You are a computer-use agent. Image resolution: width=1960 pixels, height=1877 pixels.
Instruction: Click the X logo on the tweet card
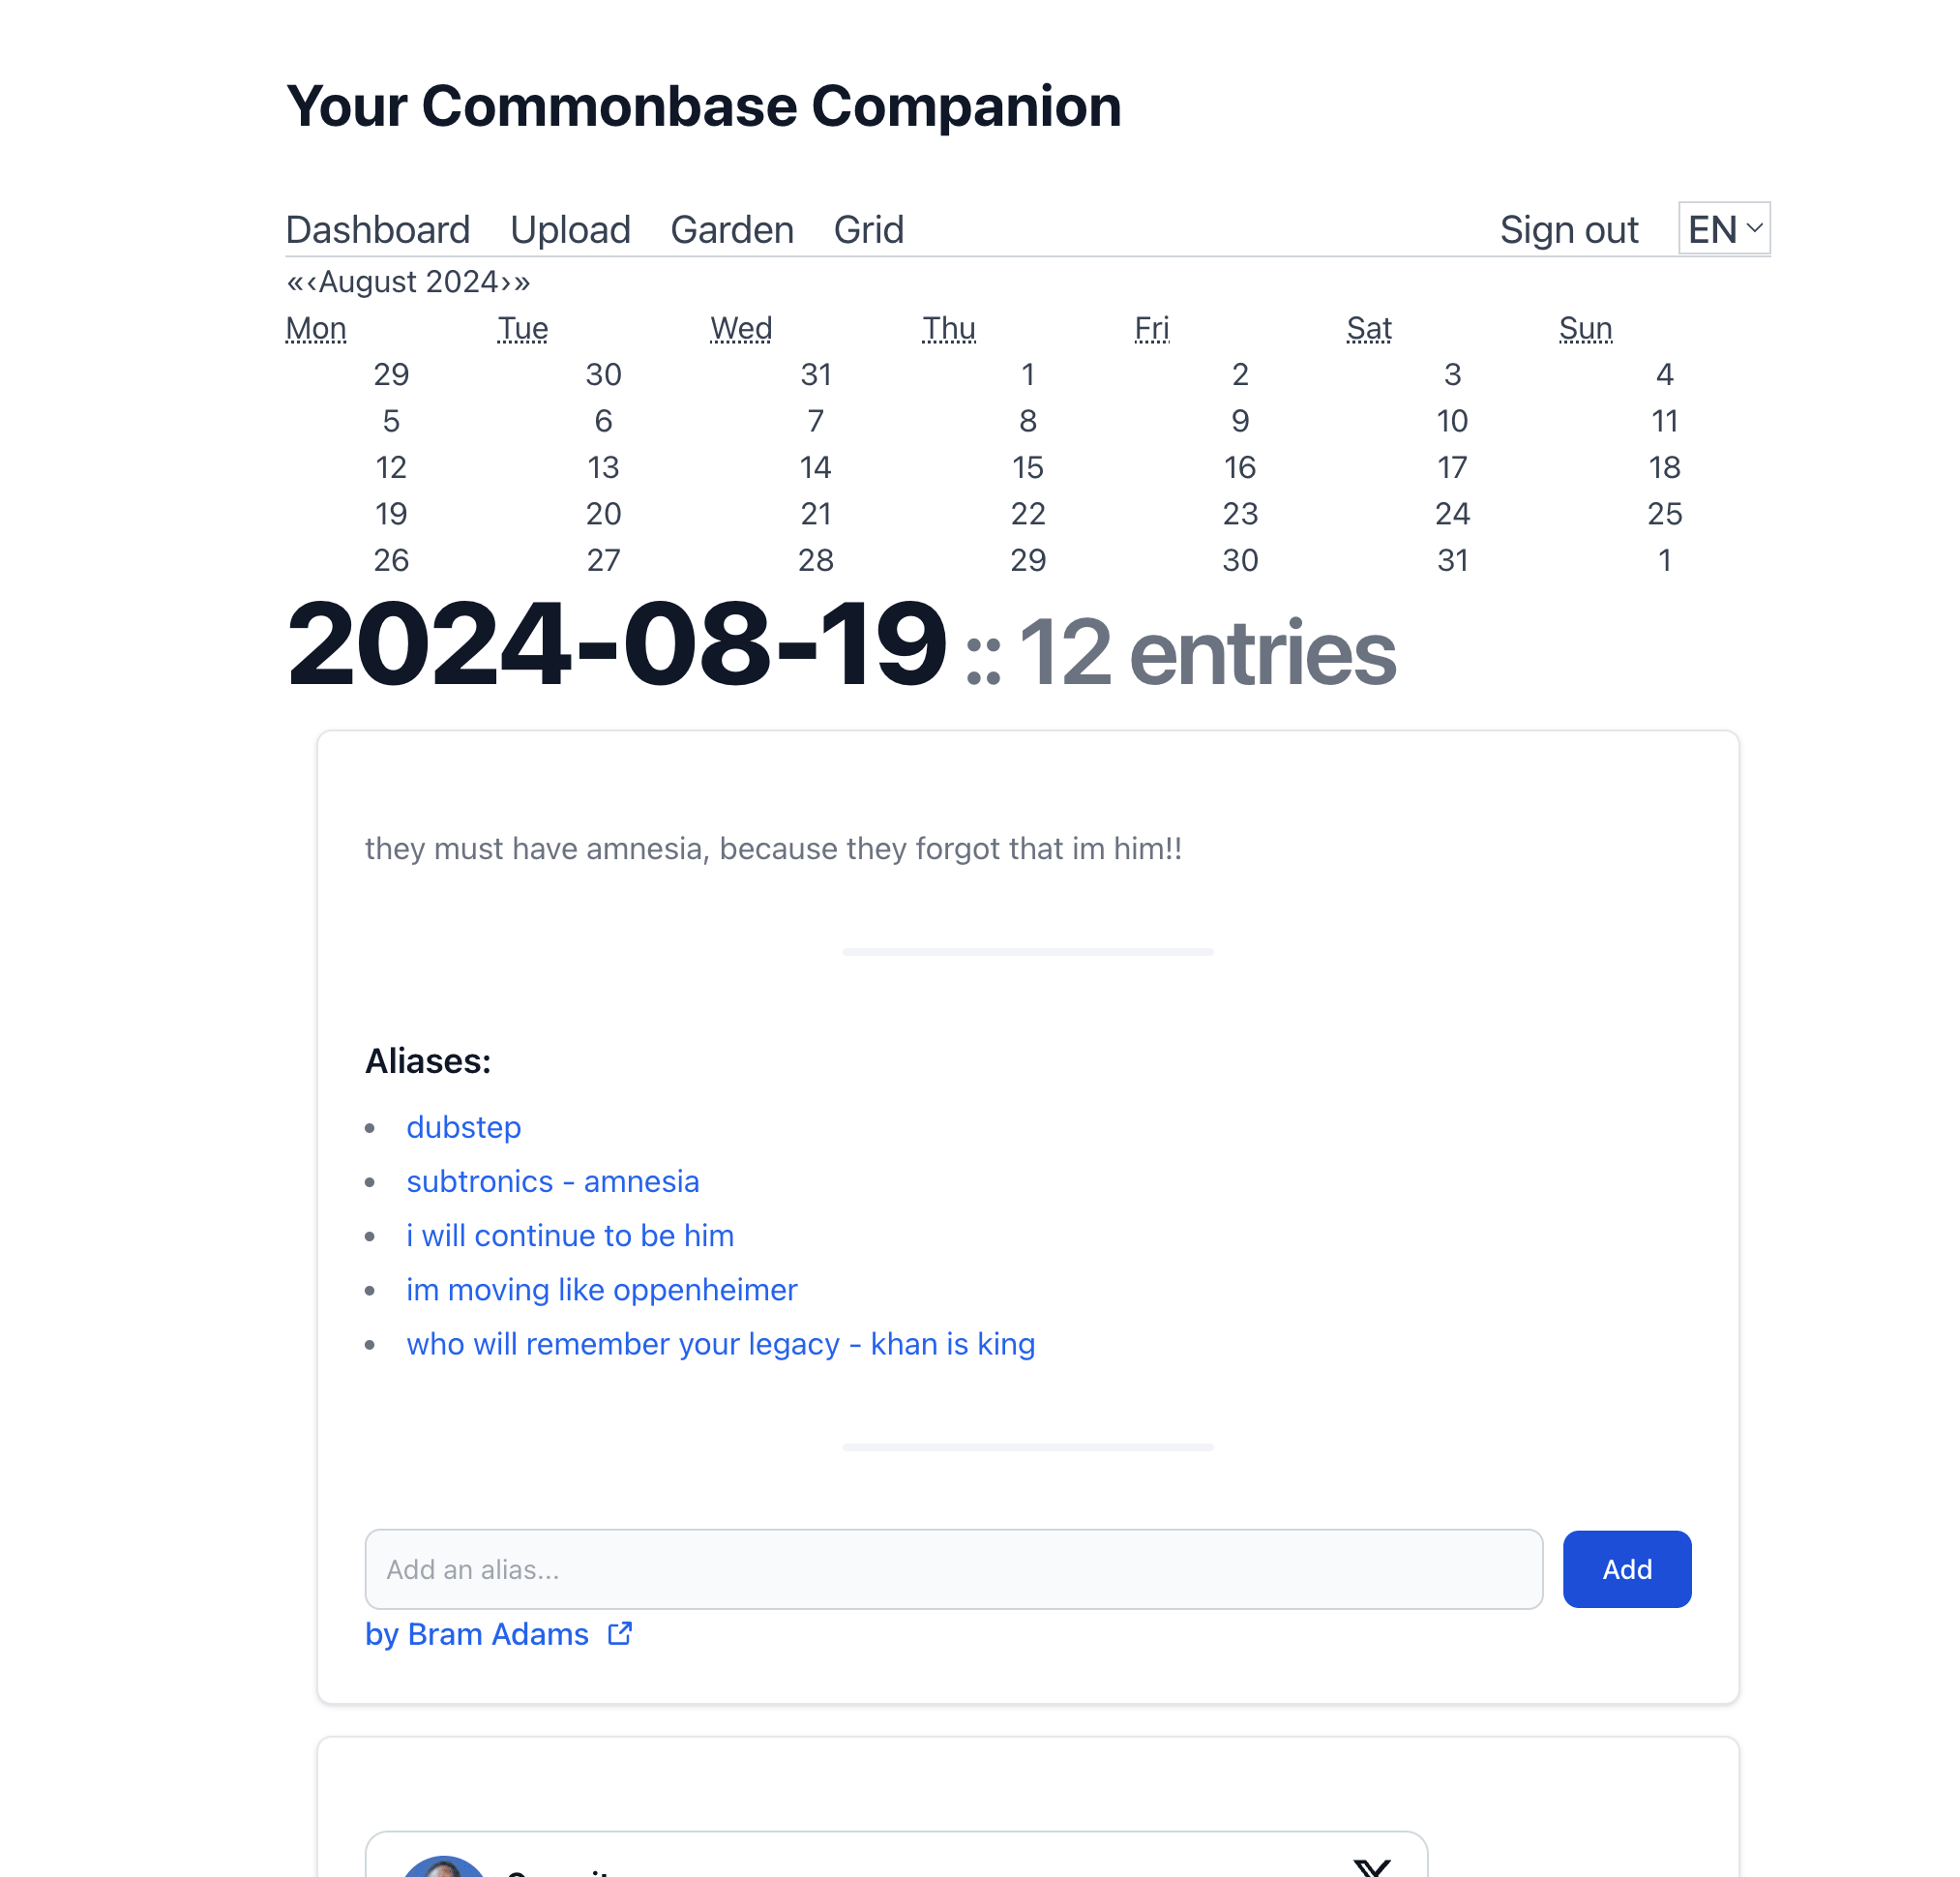(x=1371, y=1866)
